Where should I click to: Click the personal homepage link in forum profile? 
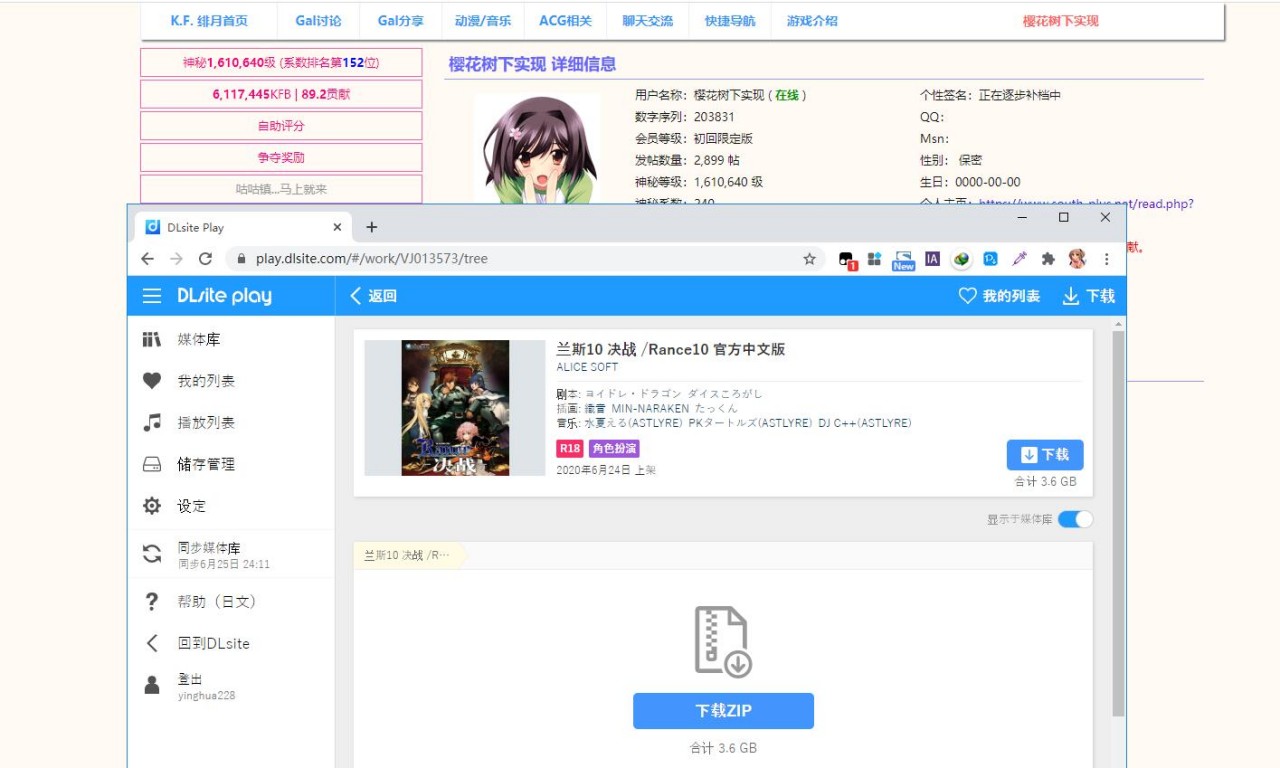pyautogui.click(x=1086, y=203)
